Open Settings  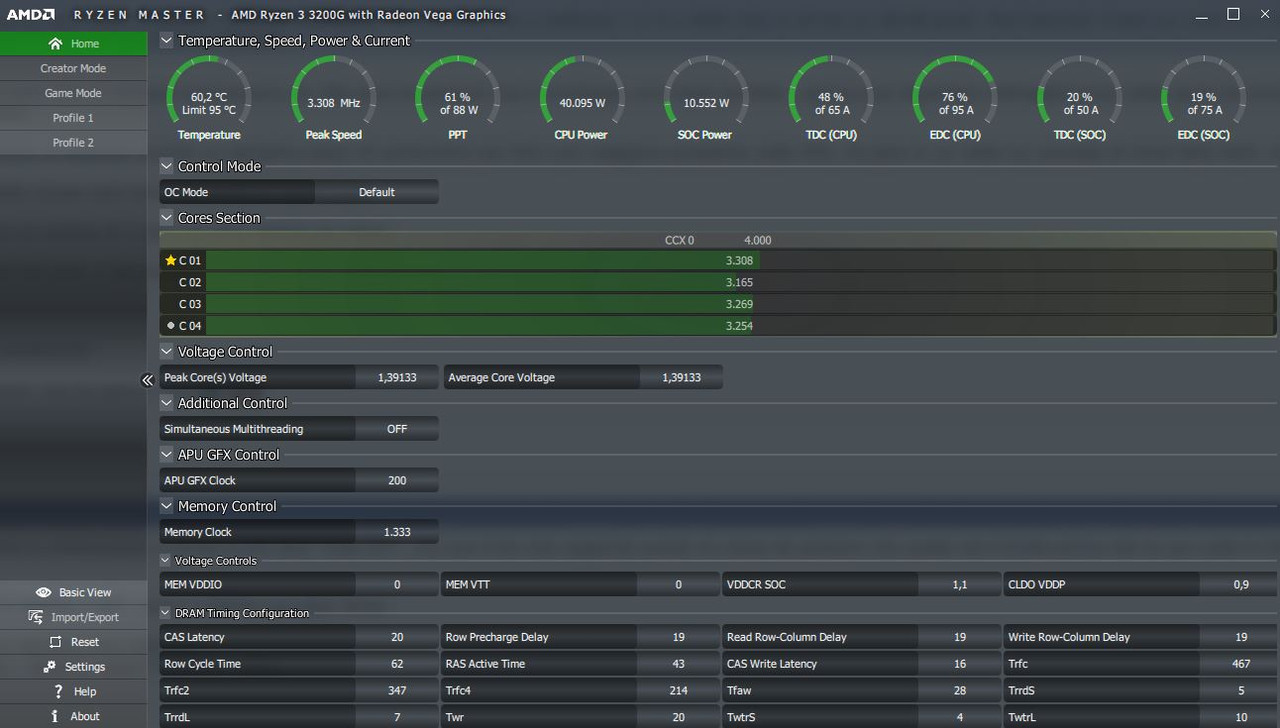74,667
